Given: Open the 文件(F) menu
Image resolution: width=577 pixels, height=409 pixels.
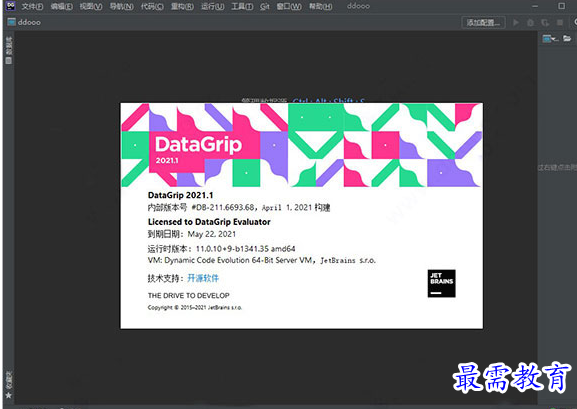Looking at the screenshot, I should coord(32,7).
